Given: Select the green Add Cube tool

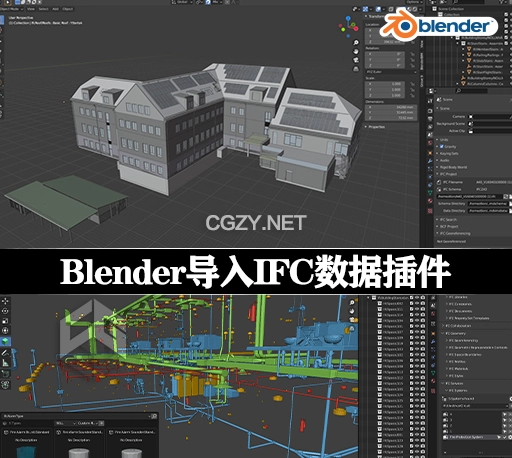Looking at the screenshot, I should click(5, 341).
